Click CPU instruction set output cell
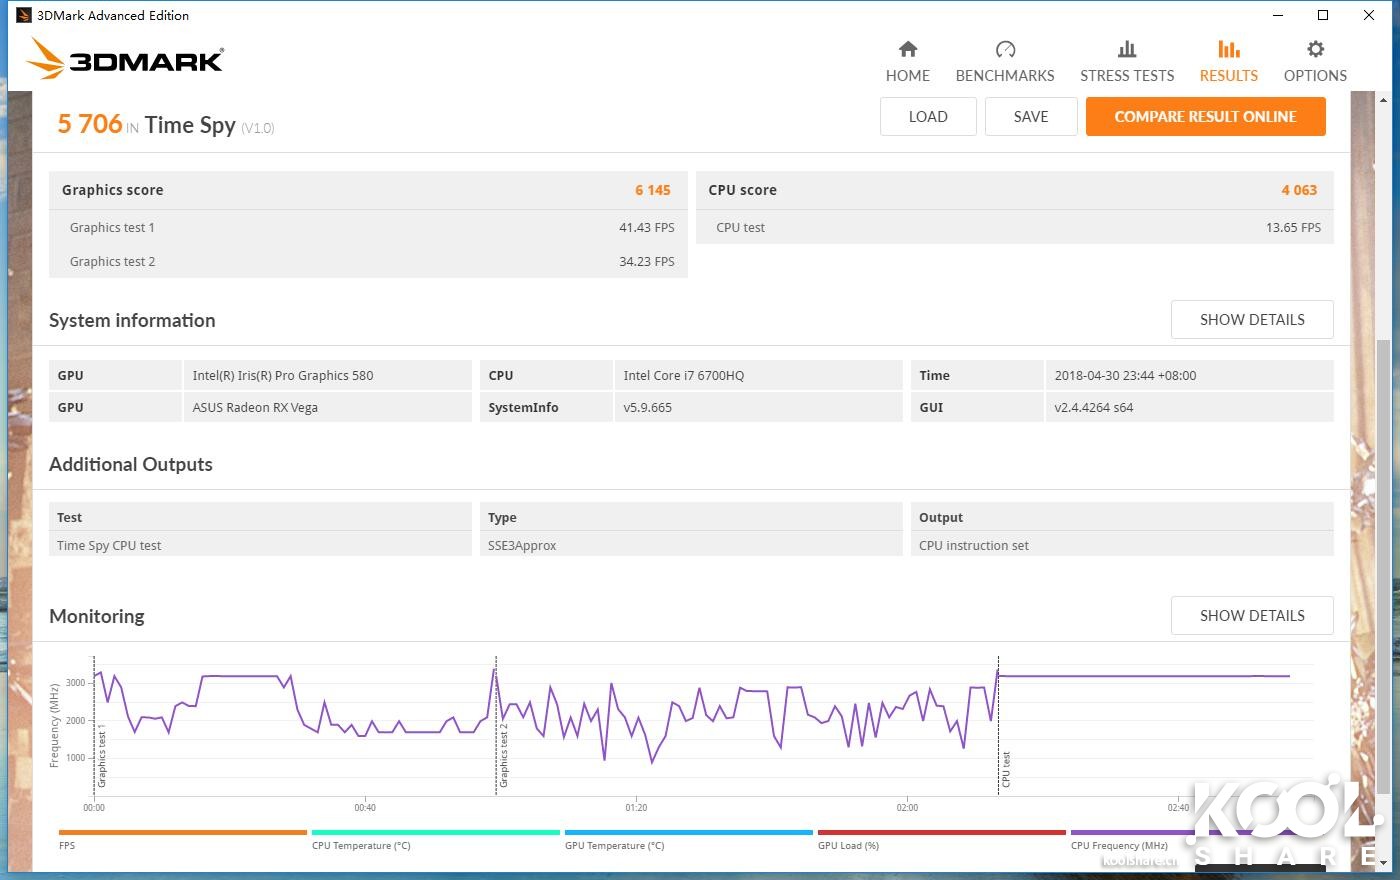 tap(1122, 545)
